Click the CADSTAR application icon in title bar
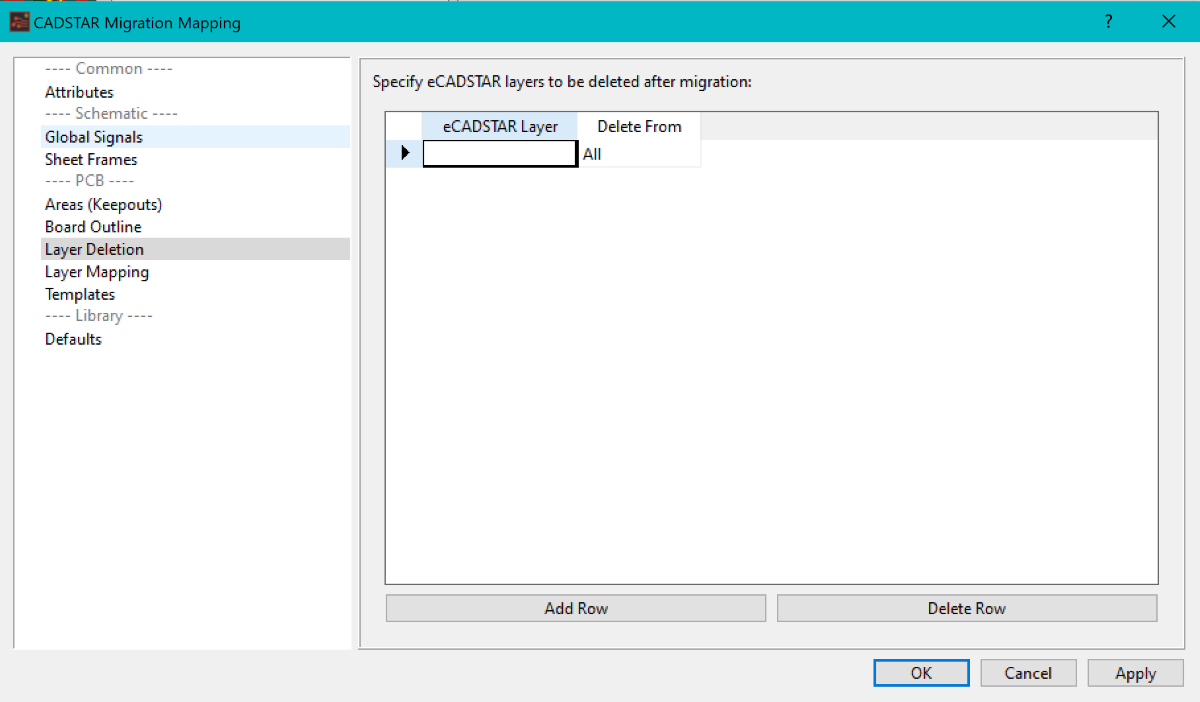The image size is (1200, 702). coord(19,22)
